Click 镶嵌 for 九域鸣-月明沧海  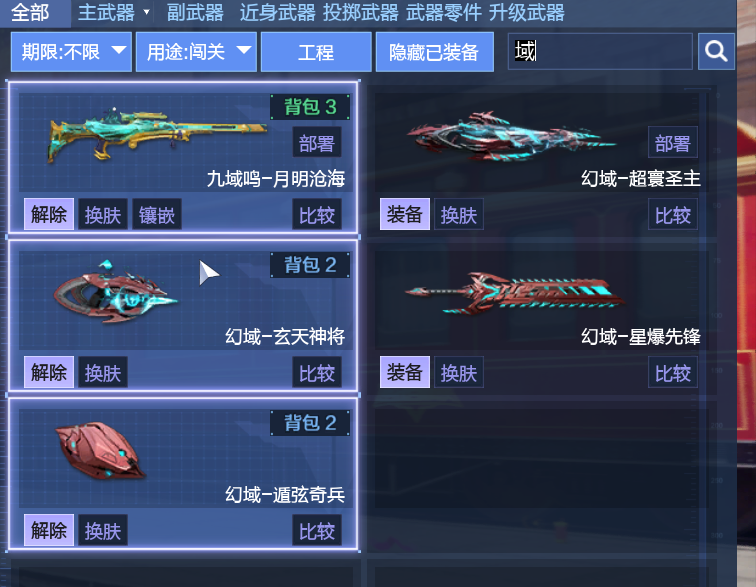157,214
